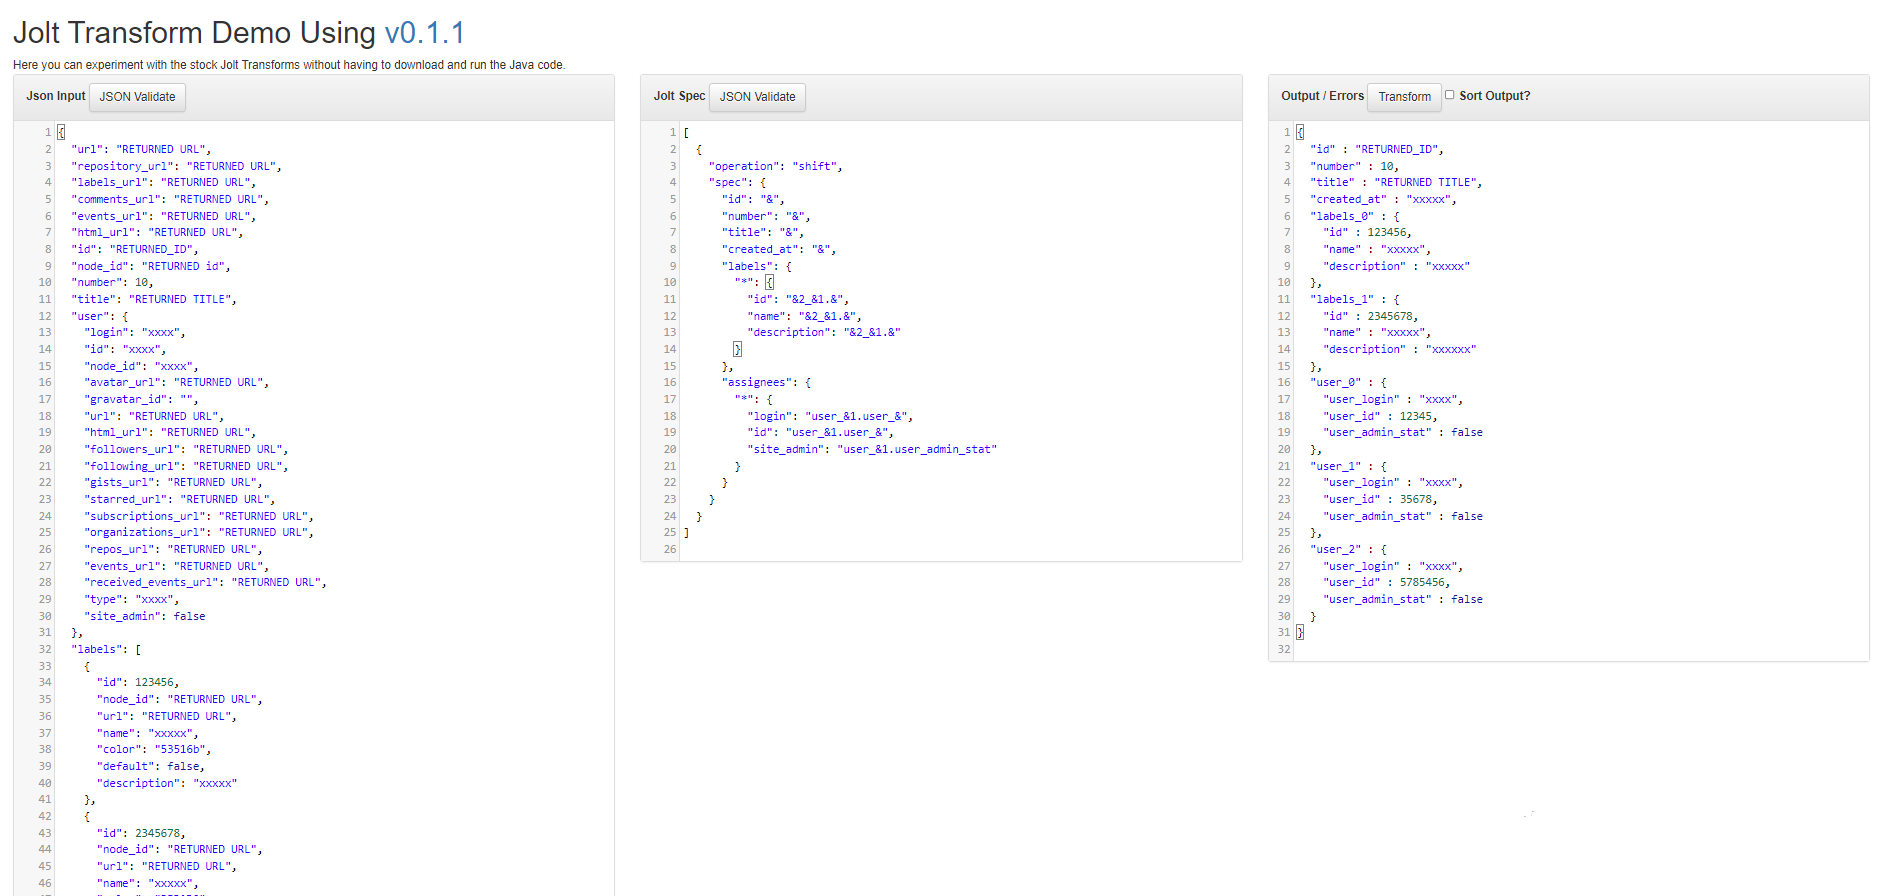Screen dimensions: 1890x896
Task: Open the v0.1.1 version link
Action: (x=425, y=33)
